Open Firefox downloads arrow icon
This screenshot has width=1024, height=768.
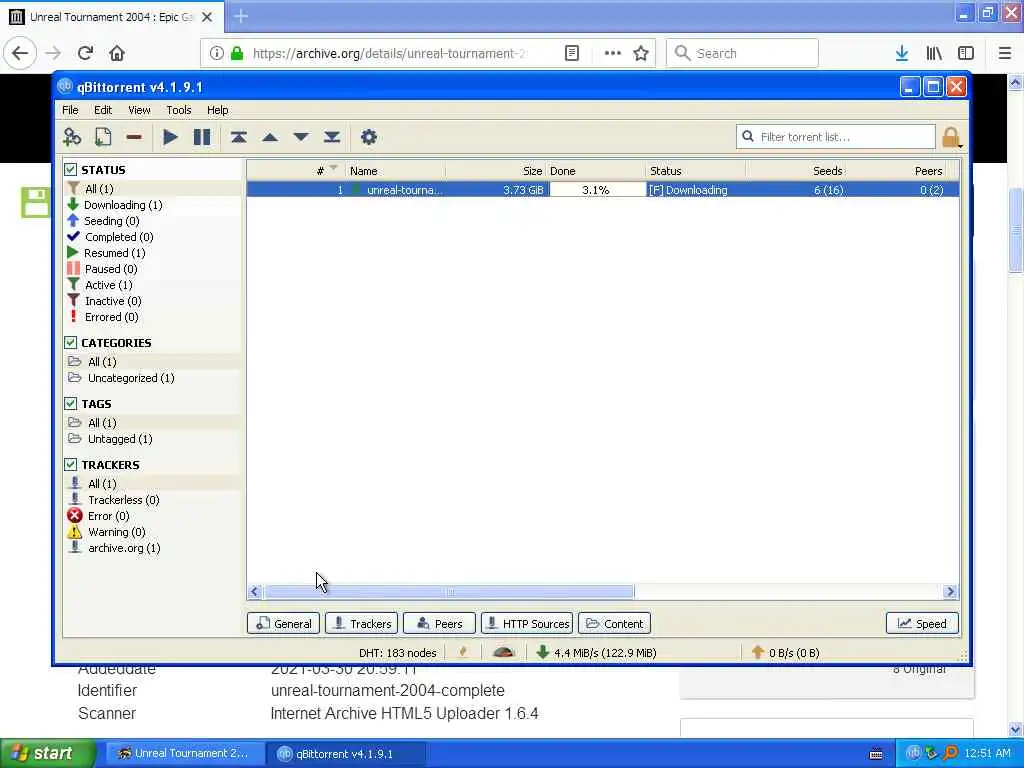coord(902,53)
